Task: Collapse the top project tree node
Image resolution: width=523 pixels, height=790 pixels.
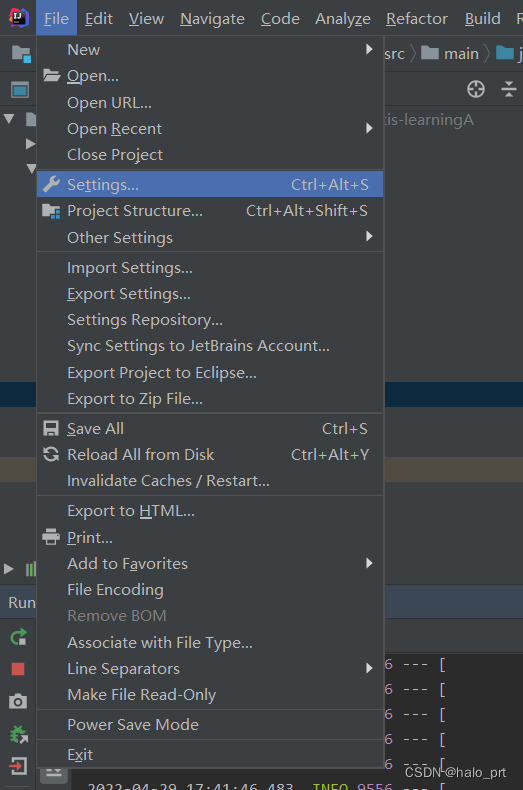Action: tap(9, 119)
